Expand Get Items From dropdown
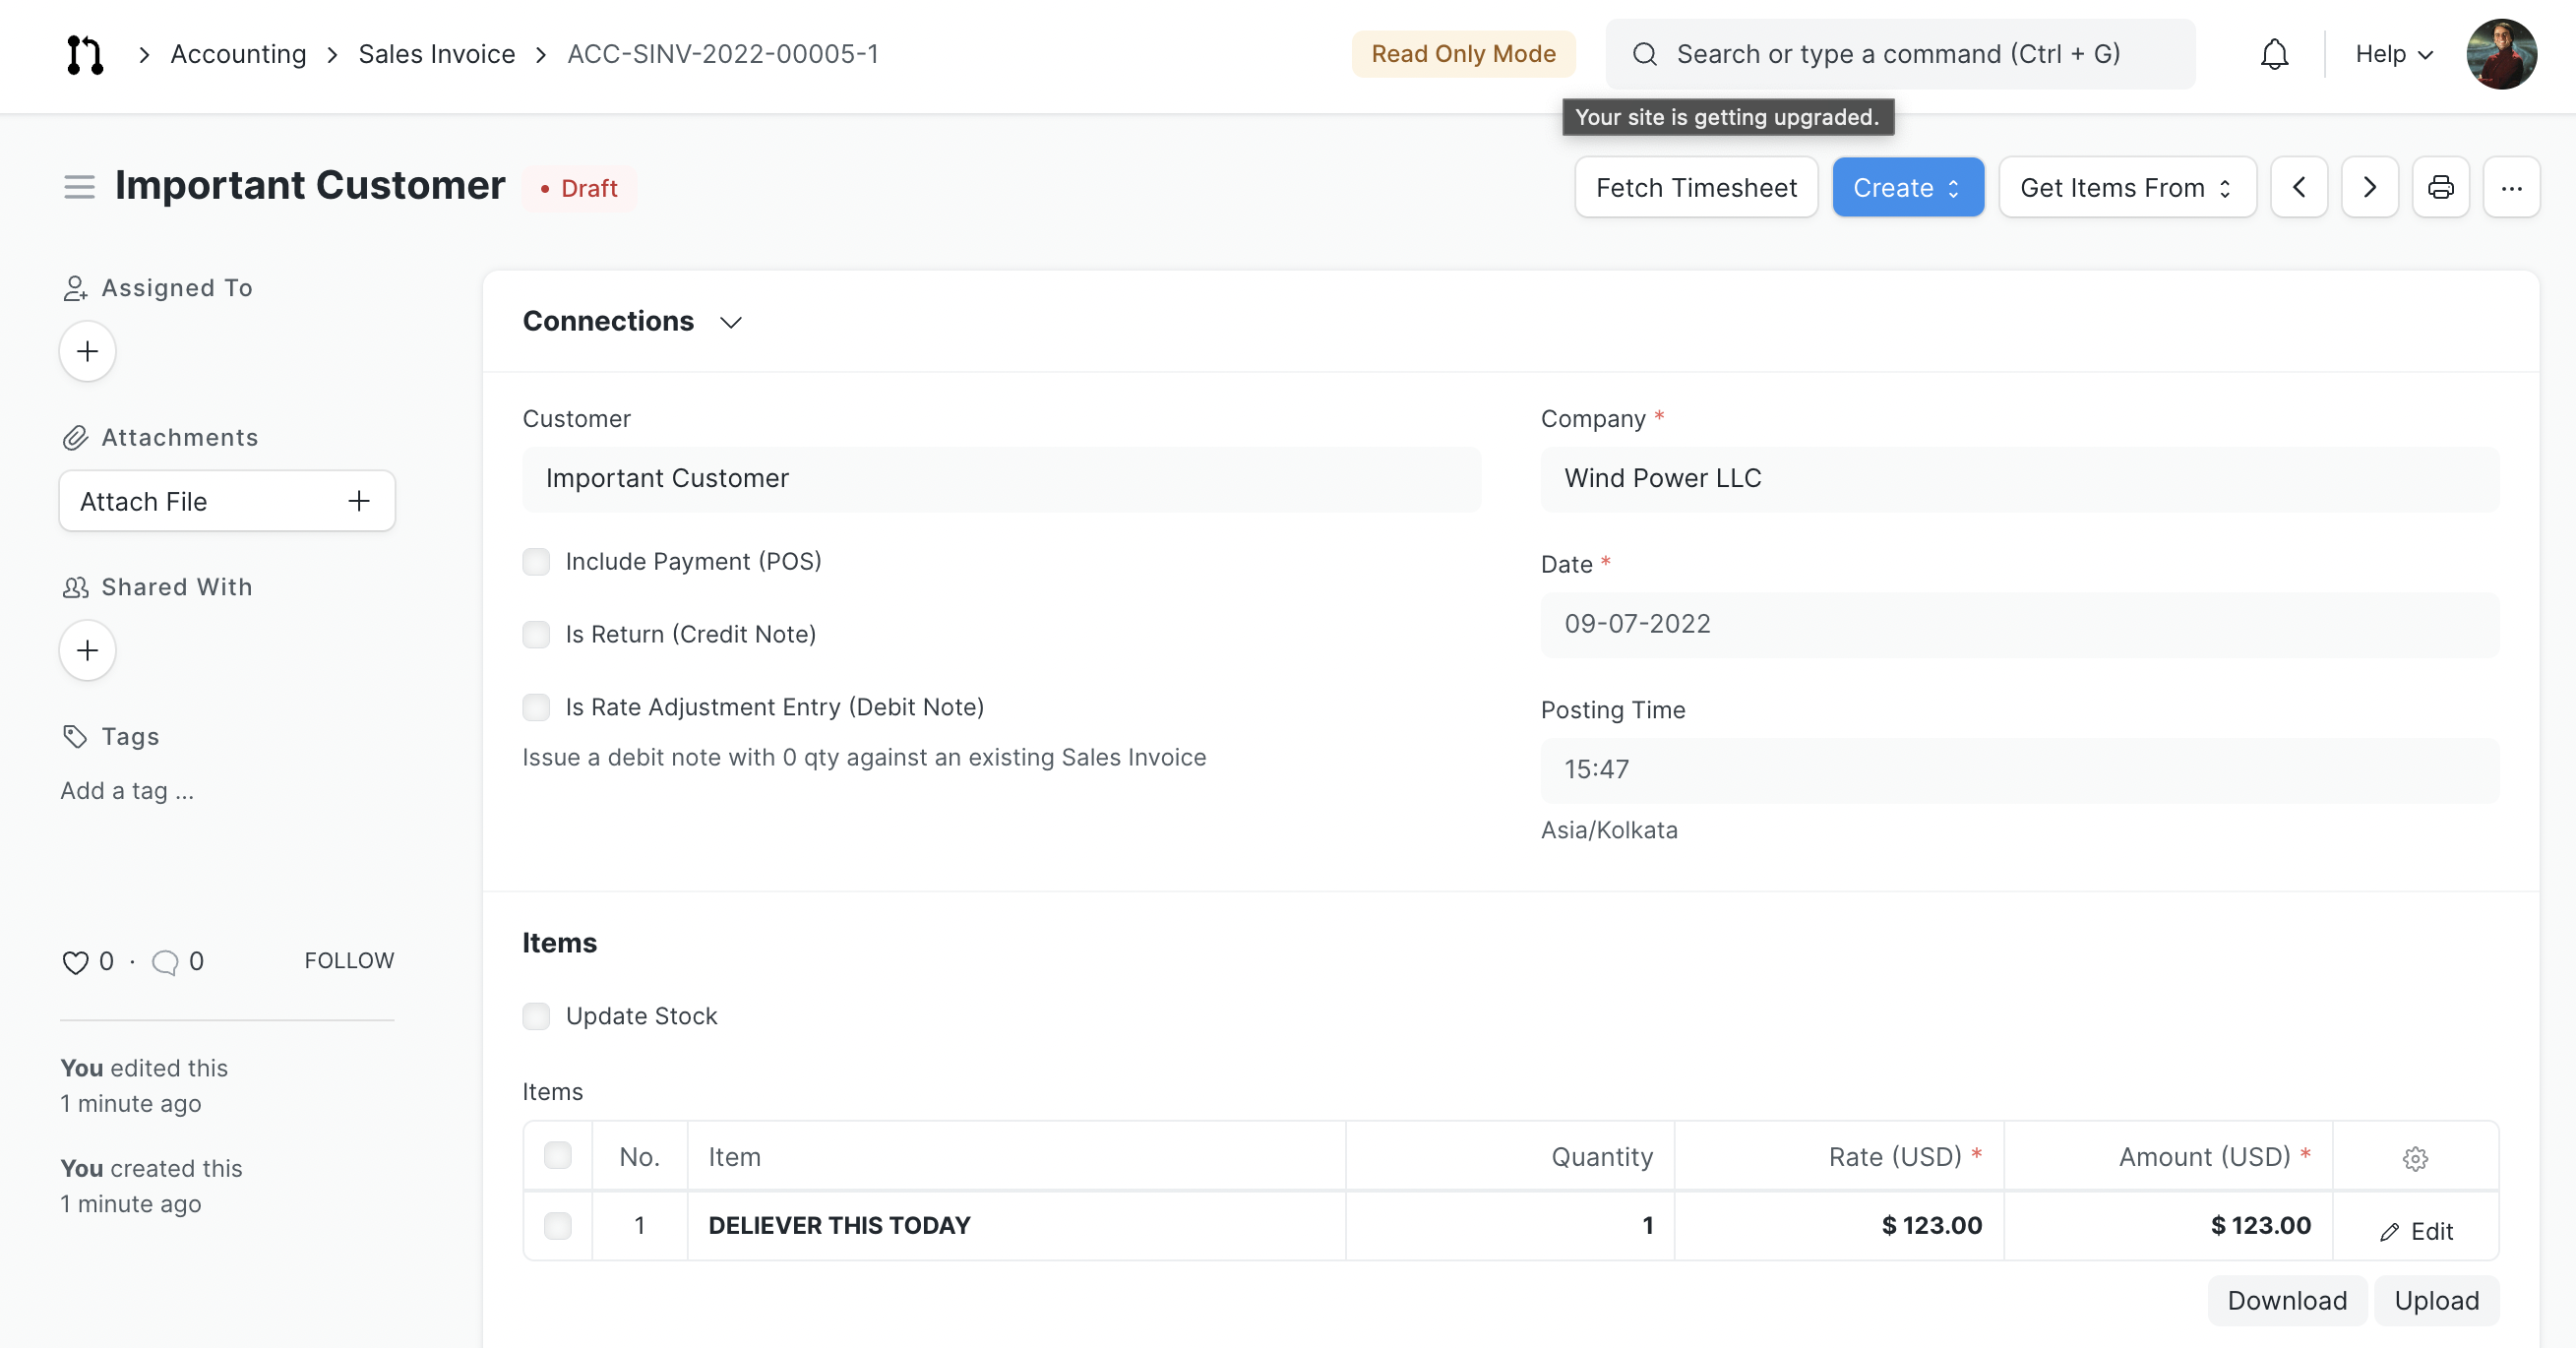Screen dimensions: 2576x1348 tap(2126, 187)
